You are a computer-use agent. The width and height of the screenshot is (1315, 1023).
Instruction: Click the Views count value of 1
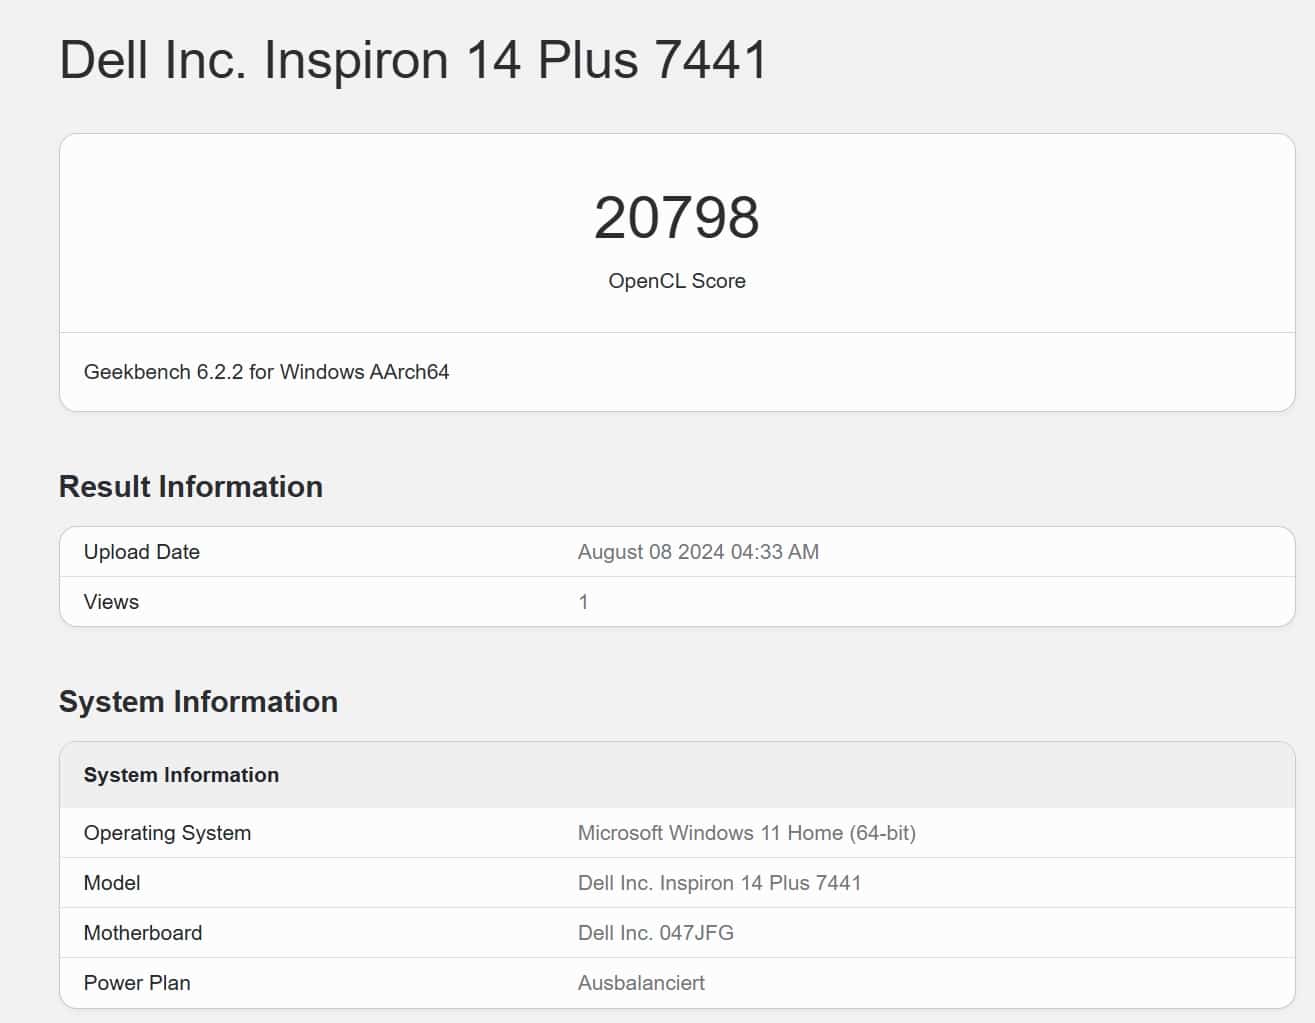[583, 602]
